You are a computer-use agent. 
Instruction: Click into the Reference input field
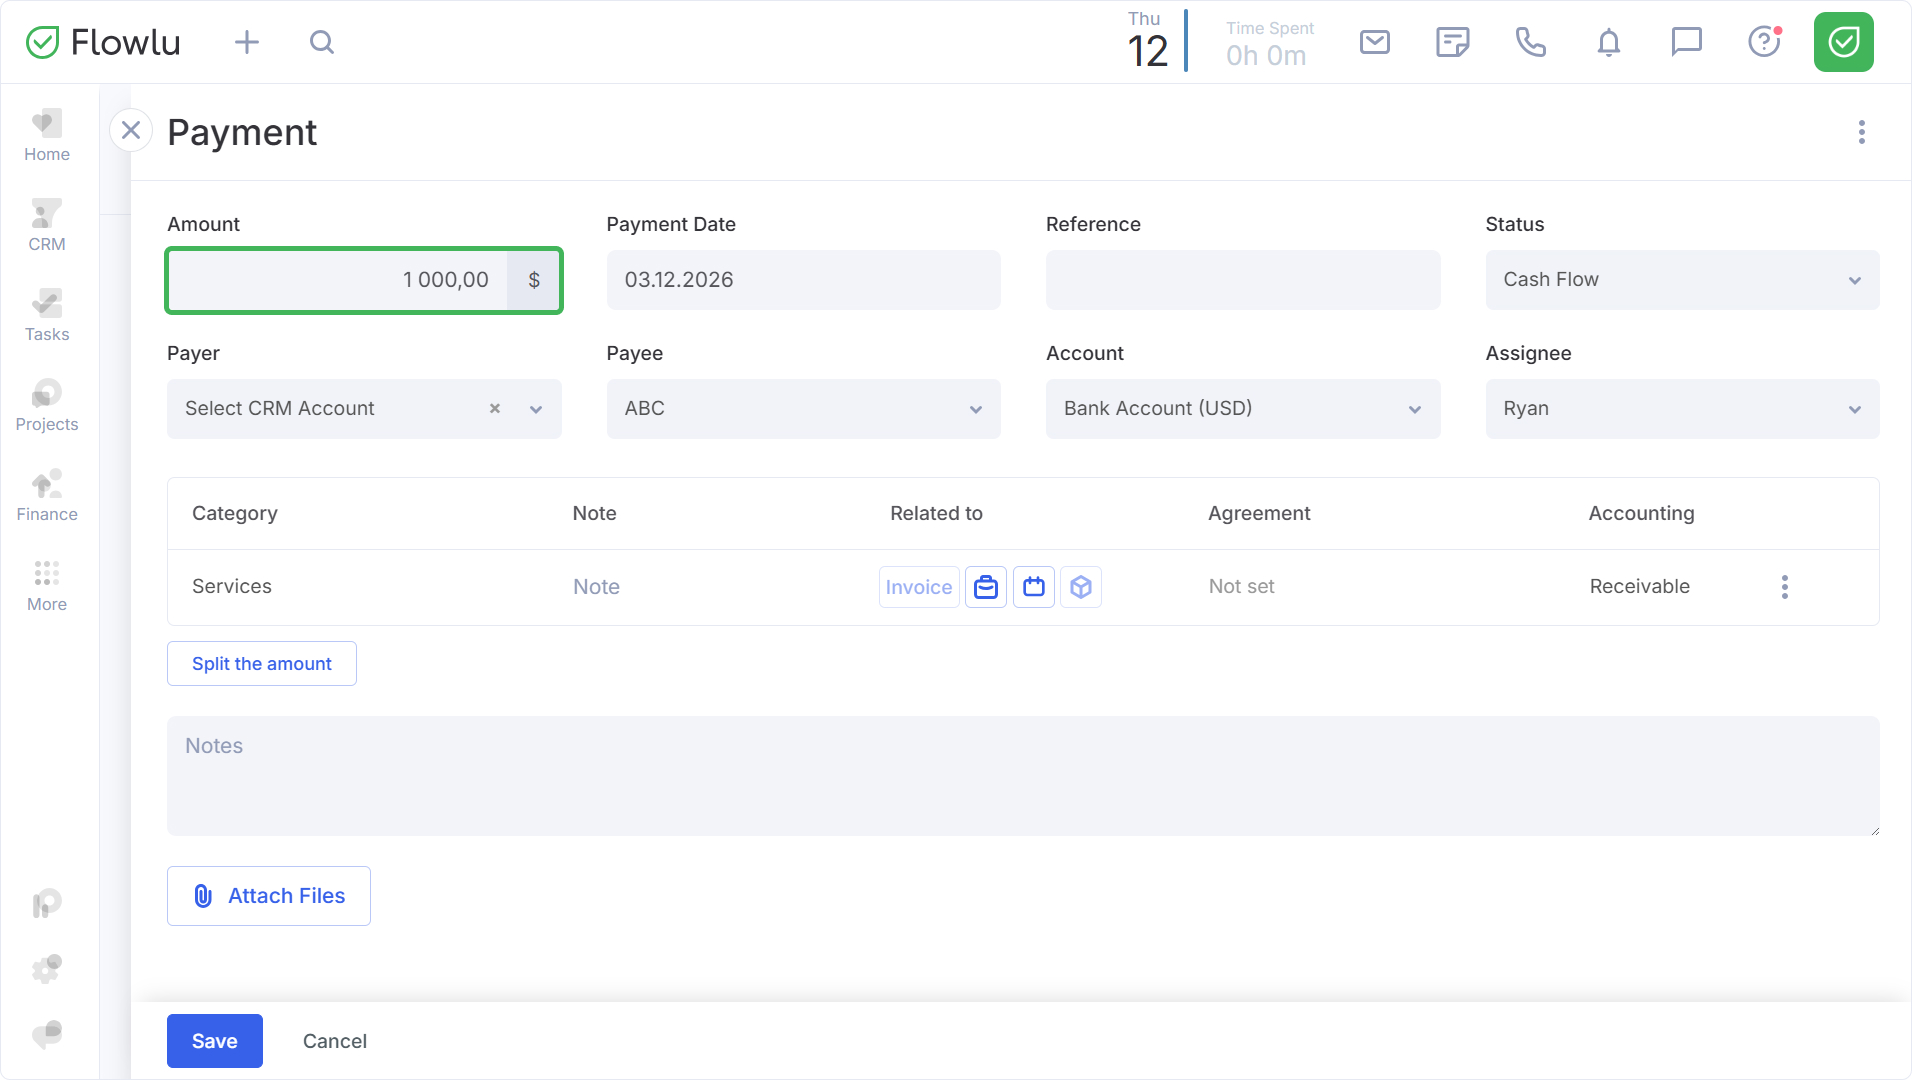click(x=1242, y=280)
